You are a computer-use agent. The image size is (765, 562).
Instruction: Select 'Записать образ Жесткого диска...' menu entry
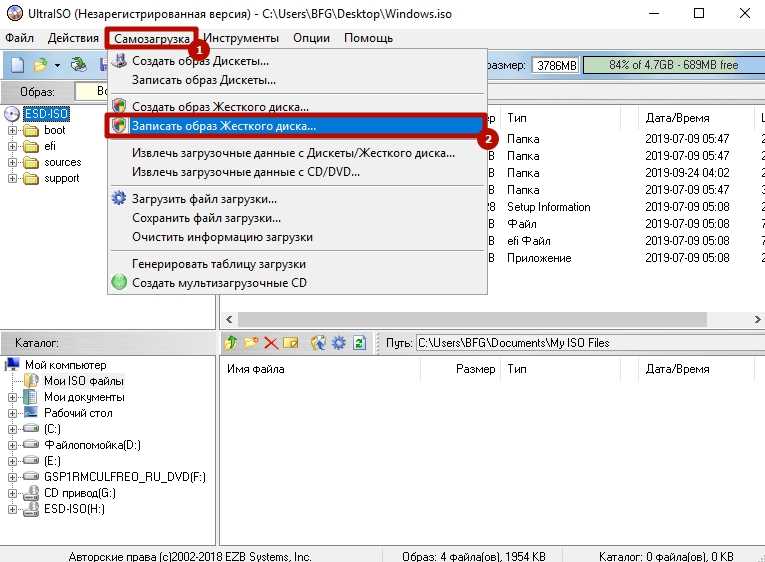(x=224, y=126)
